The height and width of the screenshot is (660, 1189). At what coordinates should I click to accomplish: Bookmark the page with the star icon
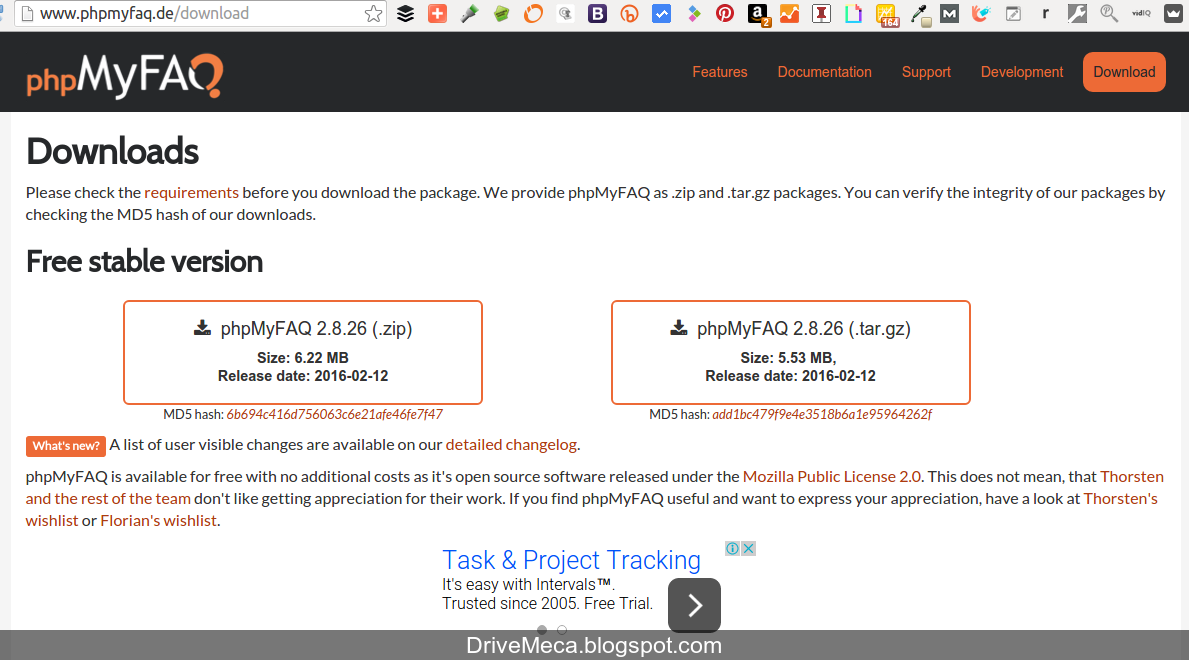[371, 13]
